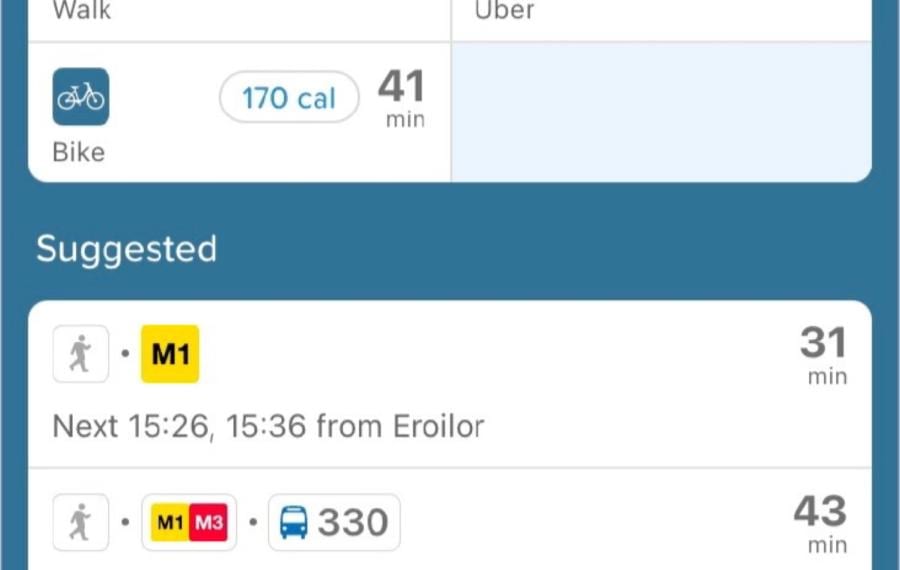Tap the 31 min duration text
Viewport: 900px width, 570px height.
tap(824, 355)
